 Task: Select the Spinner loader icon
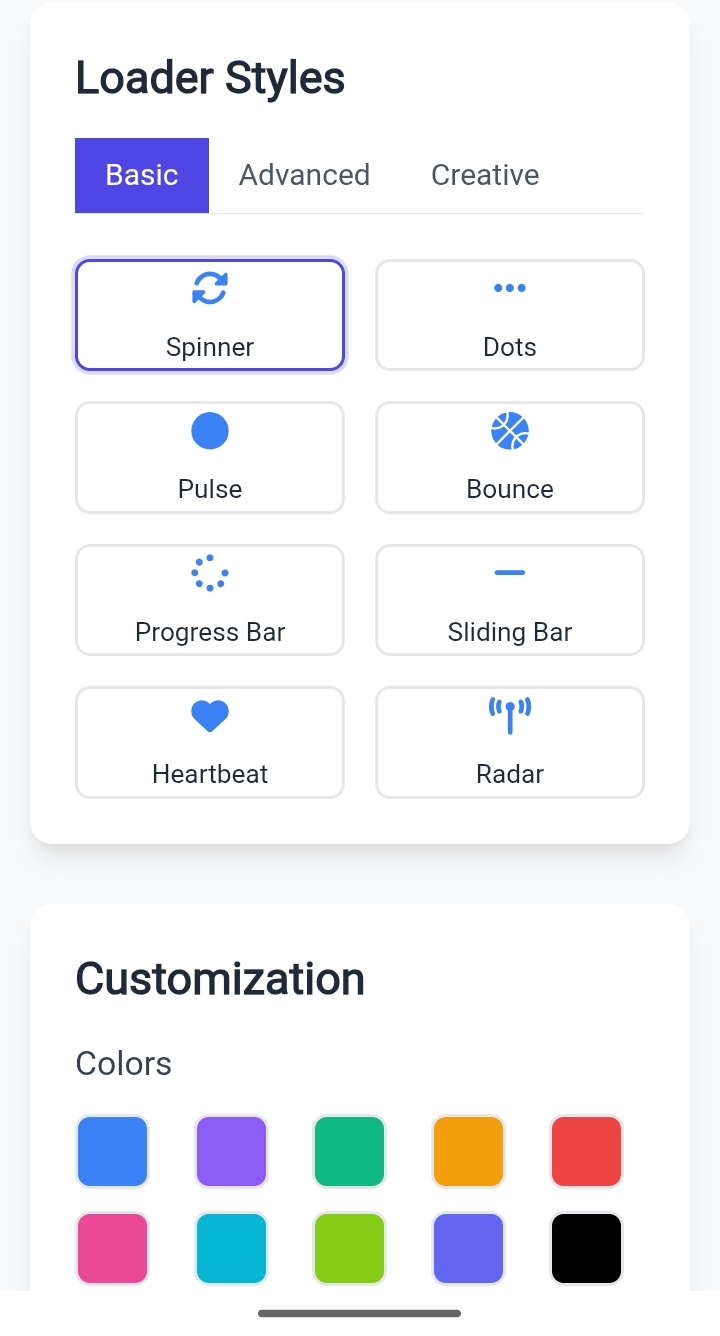coord(210,289)
